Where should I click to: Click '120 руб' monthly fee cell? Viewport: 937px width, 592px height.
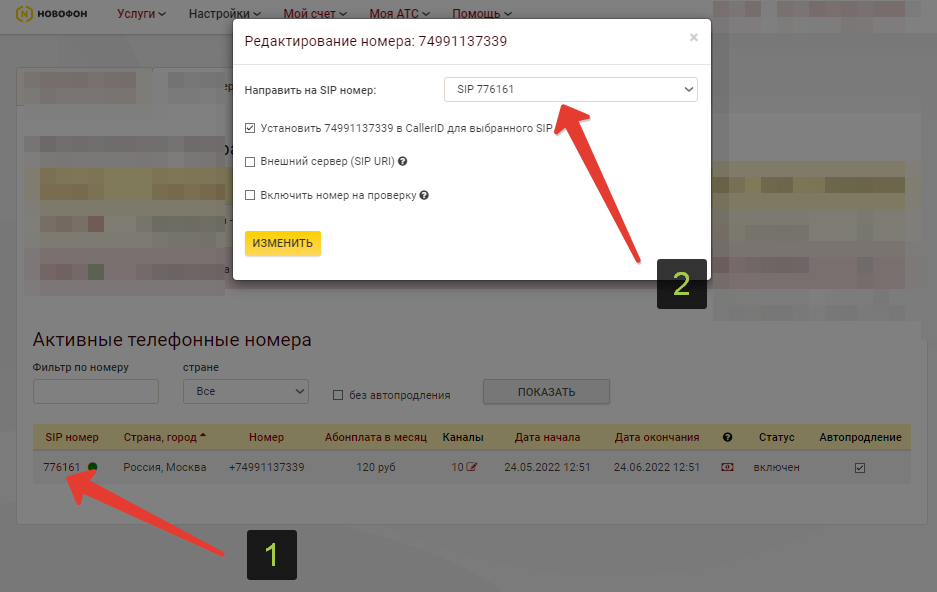pyautogui.click(x=376, y=467)
